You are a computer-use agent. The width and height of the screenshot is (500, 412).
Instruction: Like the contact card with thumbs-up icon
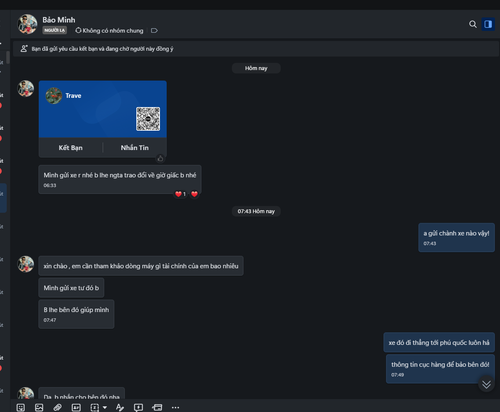(x=160, y=158)
